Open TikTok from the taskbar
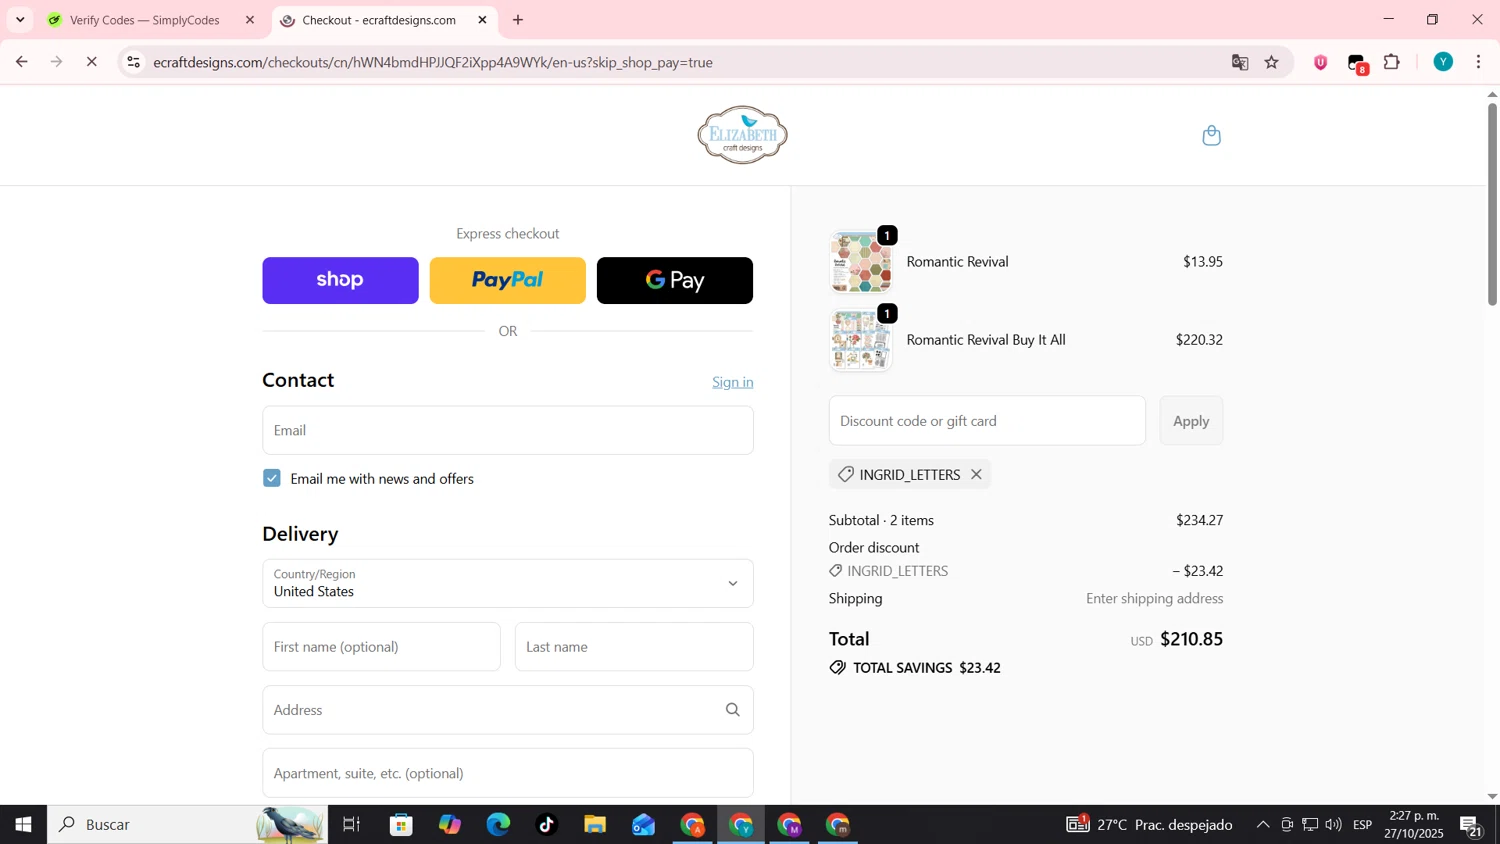Viewport: 1500px width, 844px height. point(546,825)
